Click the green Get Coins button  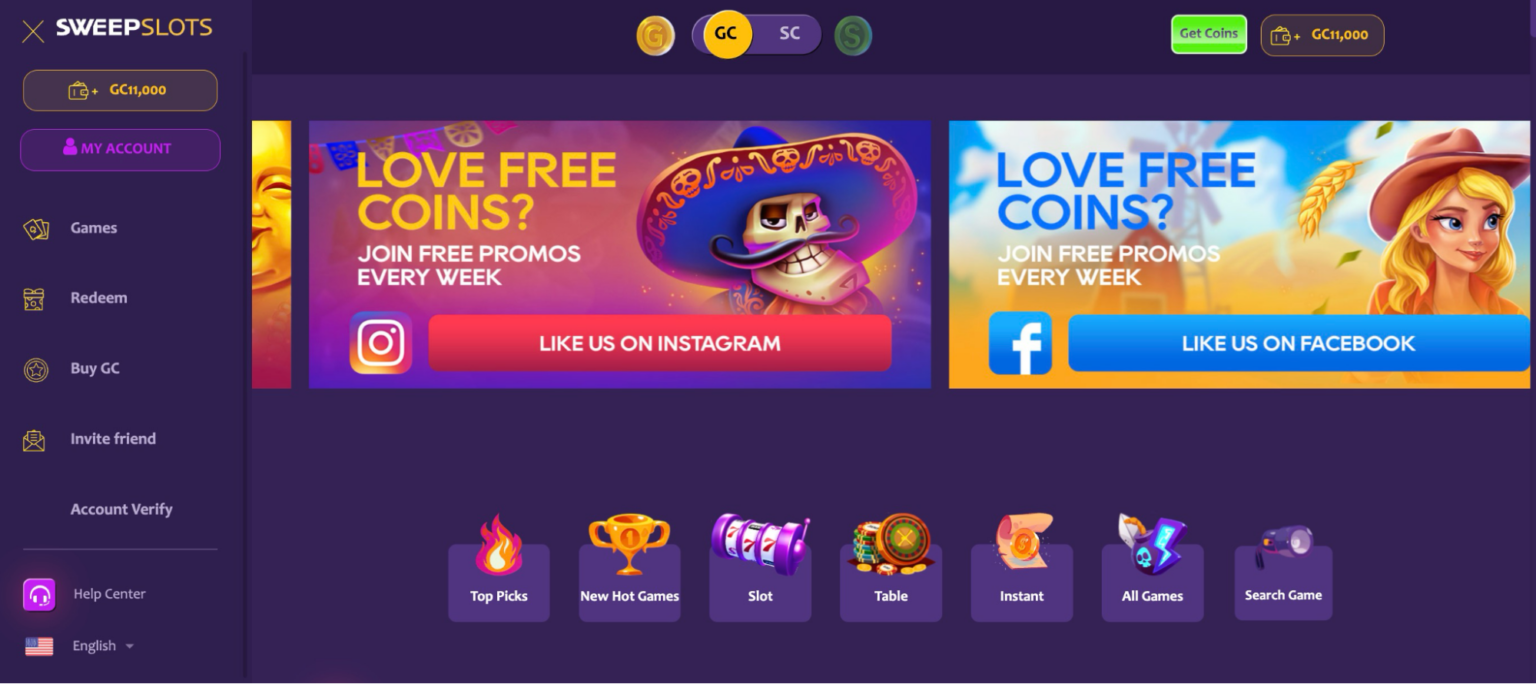tap(1209, 34)
